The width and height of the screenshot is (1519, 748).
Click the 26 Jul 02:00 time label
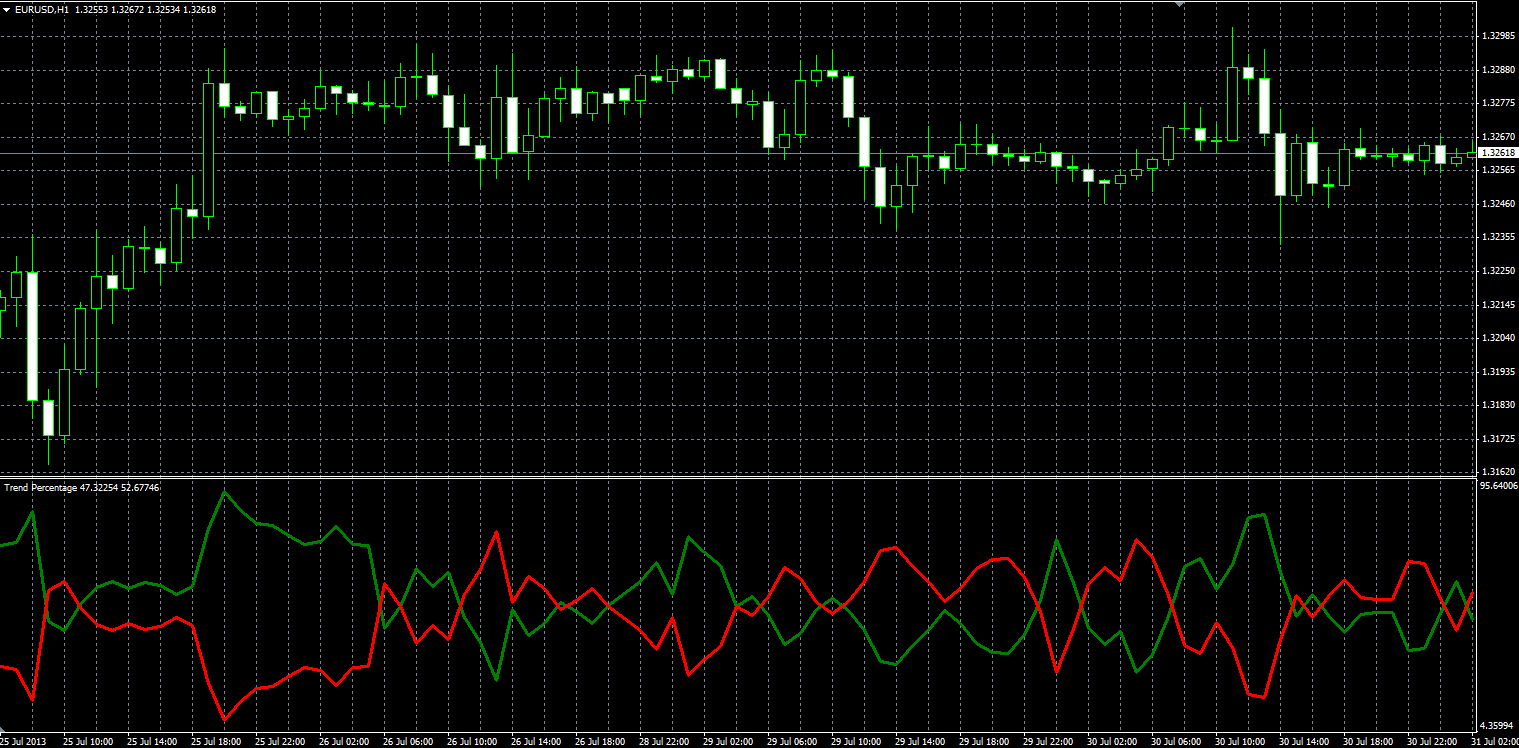tap(343, 742)
